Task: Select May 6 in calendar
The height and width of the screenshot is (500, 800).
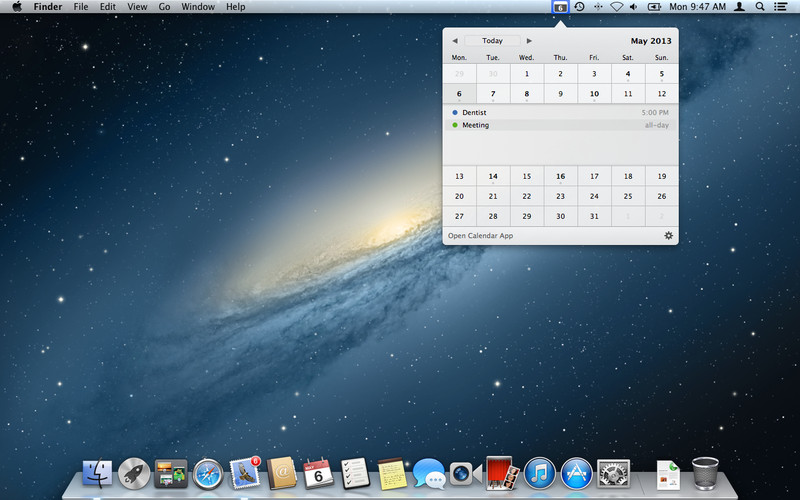Action: coord(459,94)
